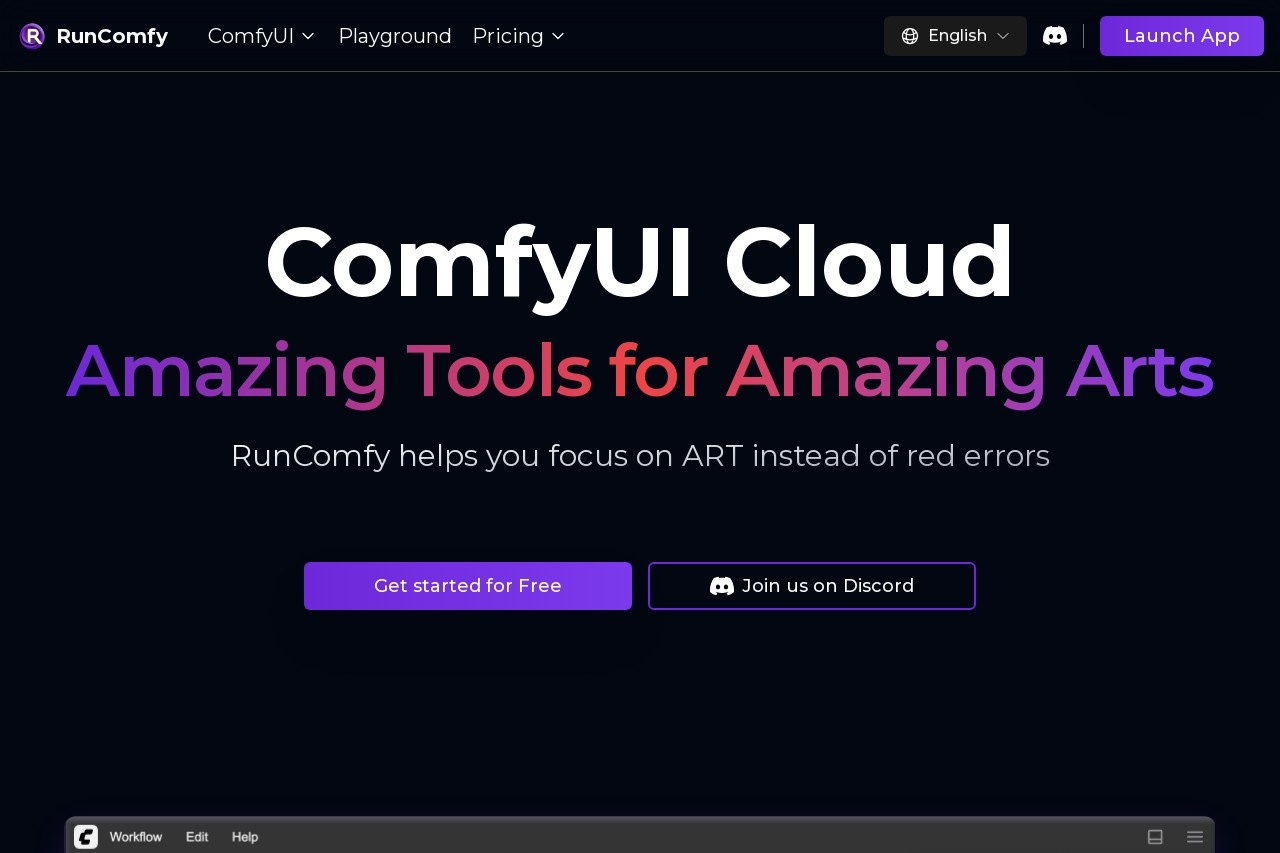Click the ComfyUI logo in the preview
This screenshot has width=1280, height=853.
click(x=86, y=837)
